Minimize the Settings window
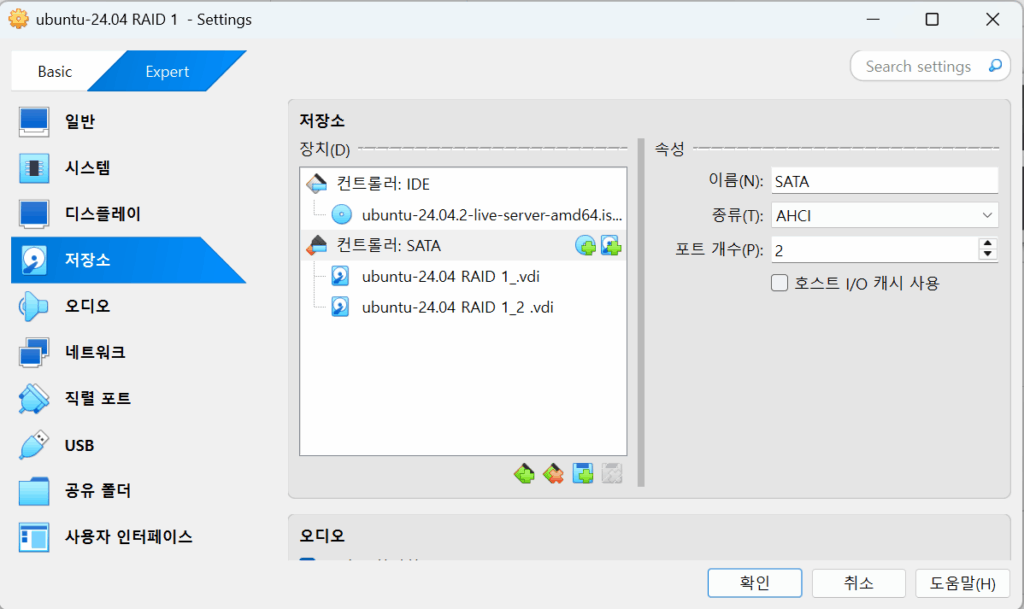This screenshot has width=1024, height=609. click(x=873, y=20)
